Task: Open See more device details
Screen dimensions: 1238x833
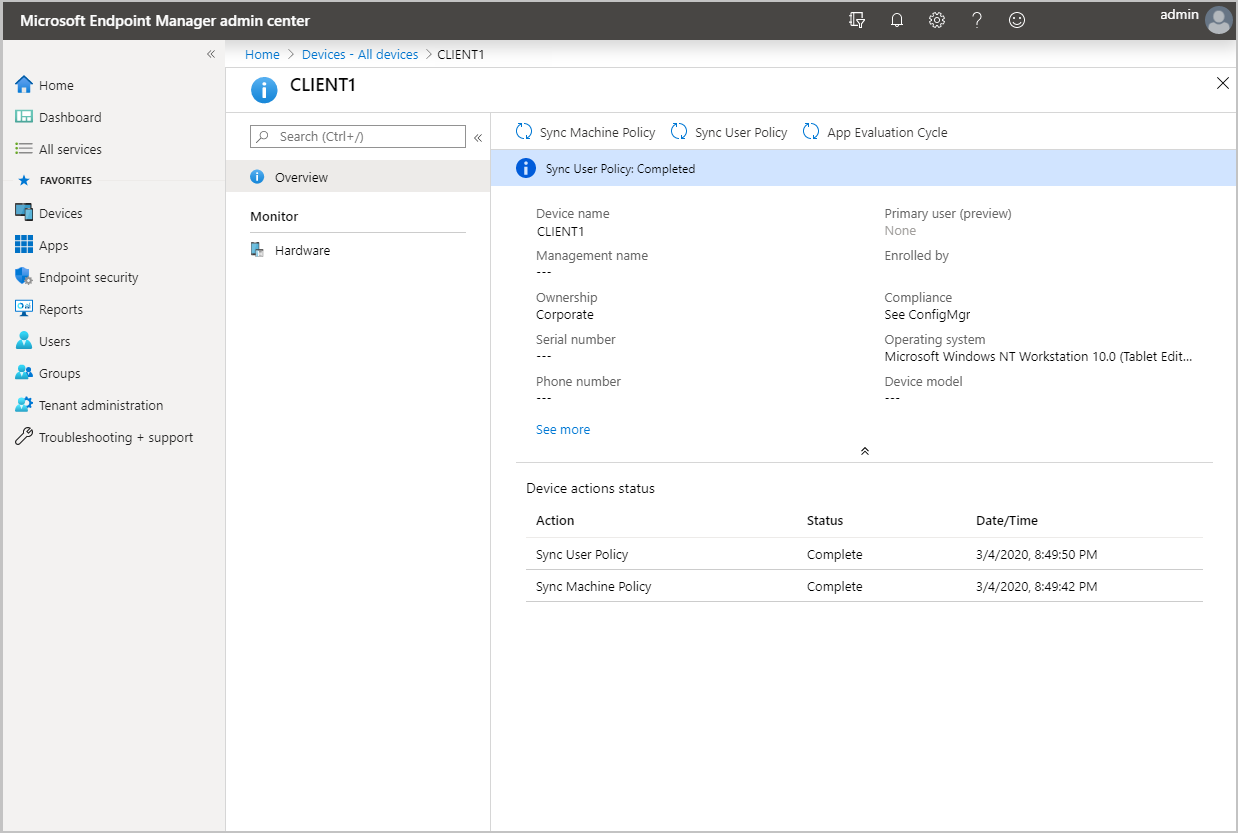Action: click(562, 428)
